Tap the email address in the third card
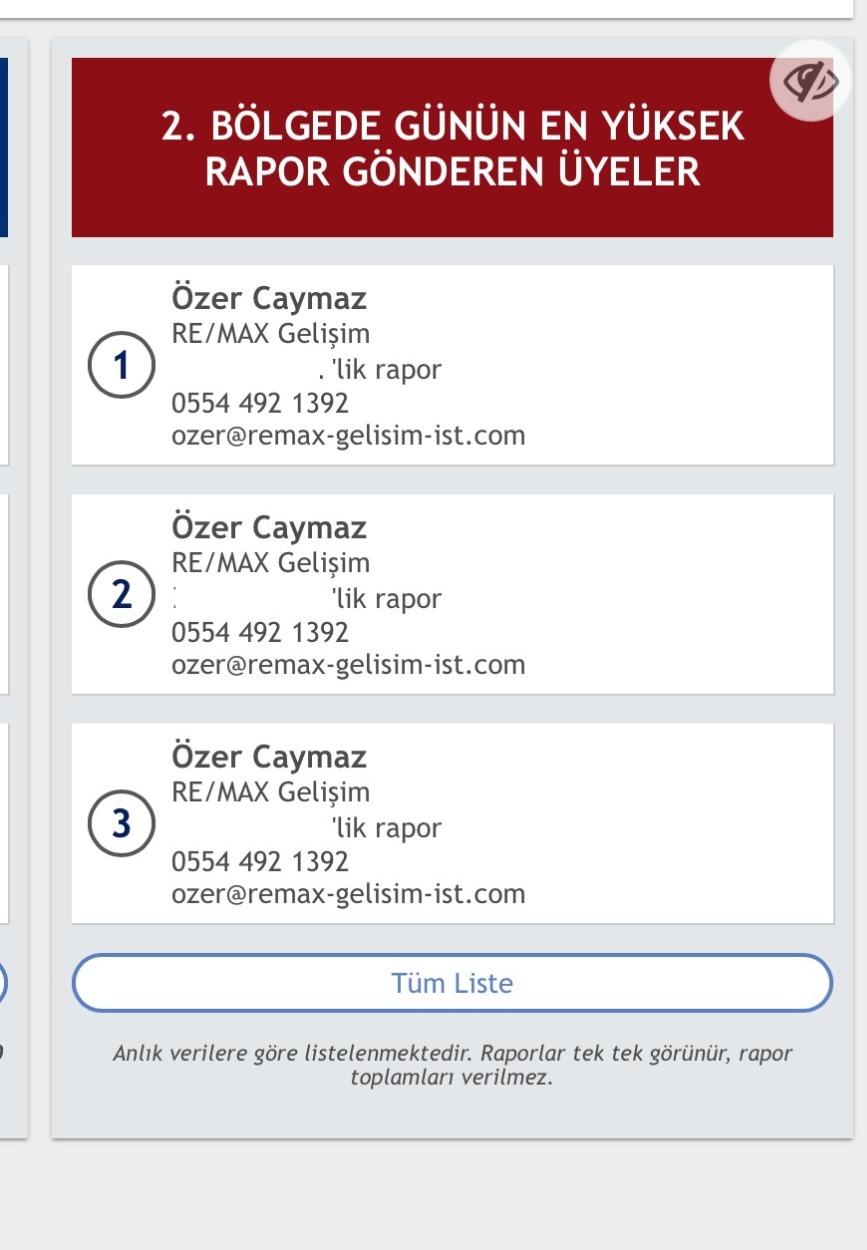867x1250 pixels. tap(348, 894)
